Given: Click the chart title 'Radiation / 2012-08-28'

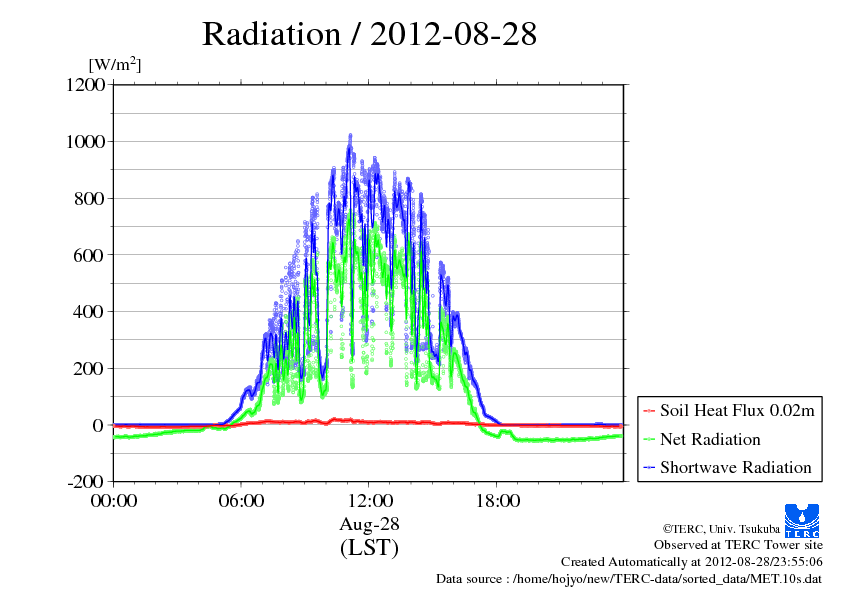Looking at the screenshot, I should (369, 34).
